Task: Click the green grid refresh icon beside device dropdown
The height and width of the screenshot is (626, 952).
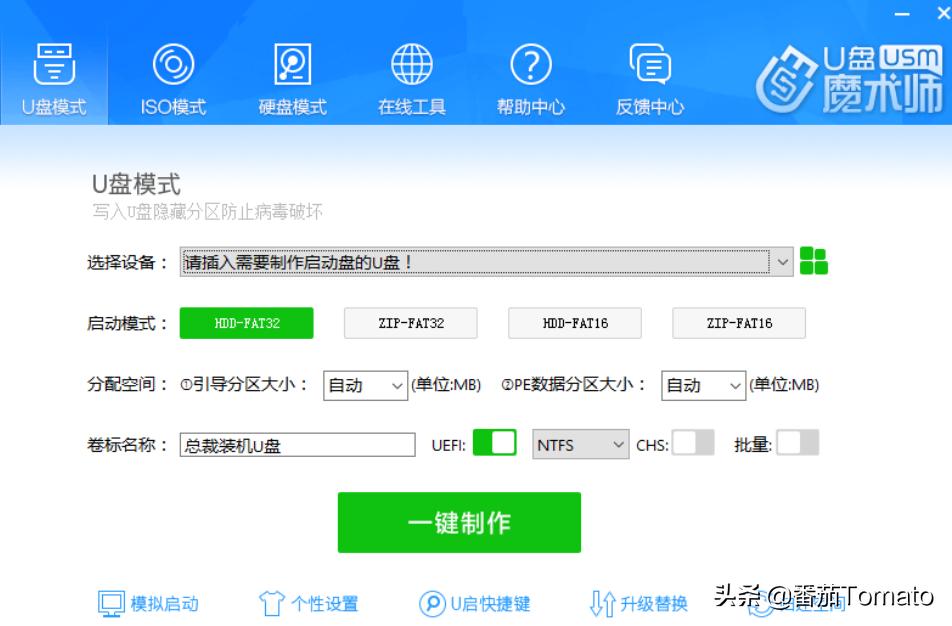Action: (x=815, y=260)
